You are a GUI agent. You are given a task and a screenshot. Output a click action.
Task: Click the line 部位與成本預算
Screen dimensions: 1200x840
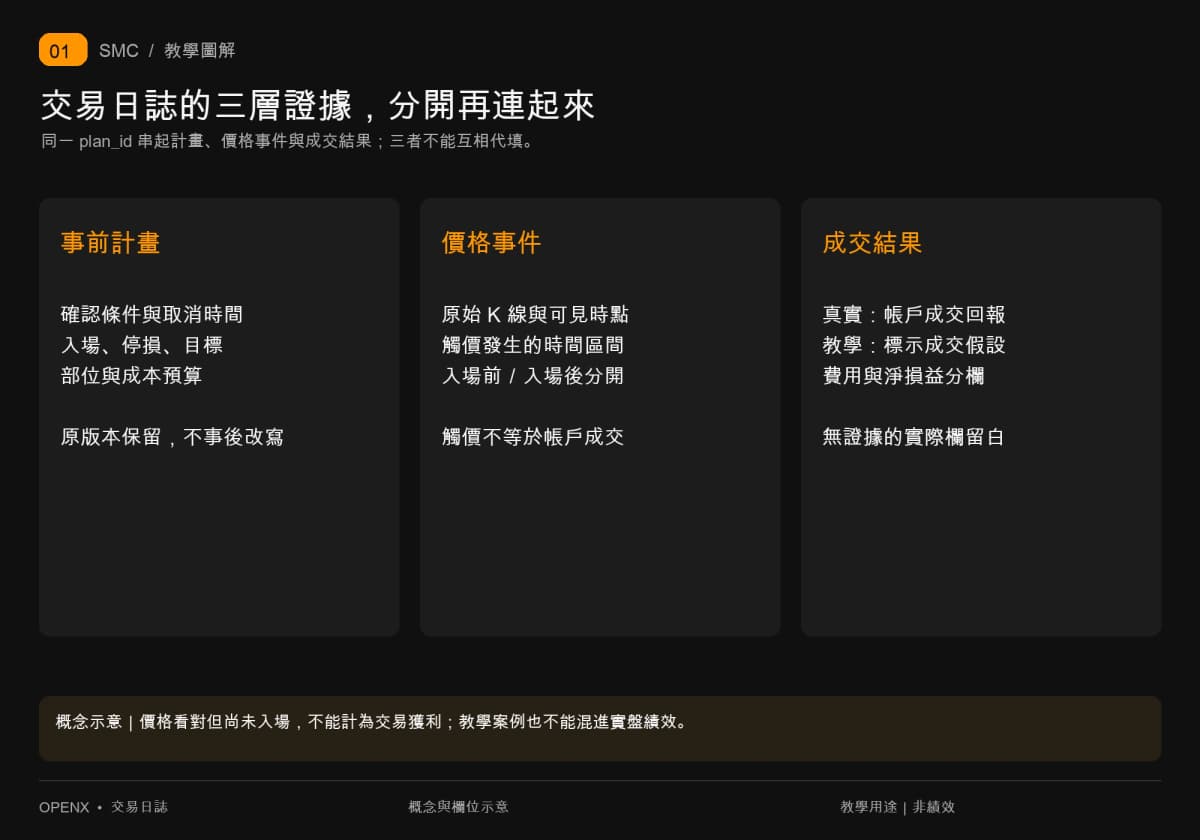click(x=132, y=376)
